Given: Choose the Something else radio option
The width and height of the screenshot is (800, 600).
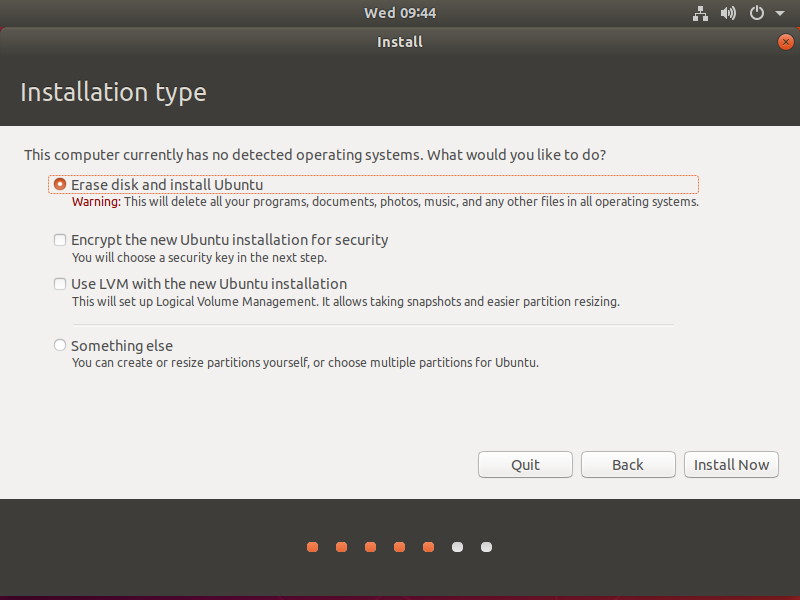Looking at the screenshot, I should [61, 346].
